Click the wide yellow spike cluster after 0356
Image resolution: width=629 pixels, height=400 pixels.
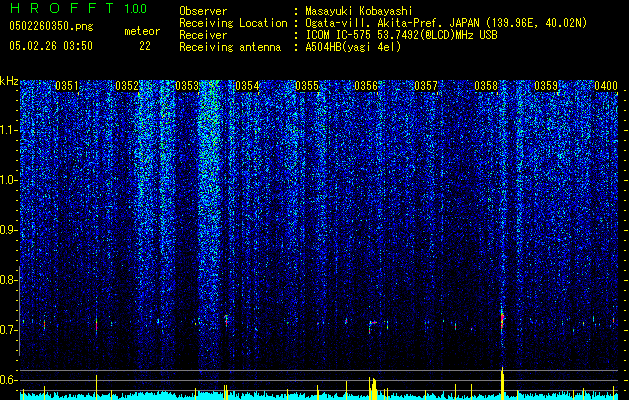[x=373, y=388]
